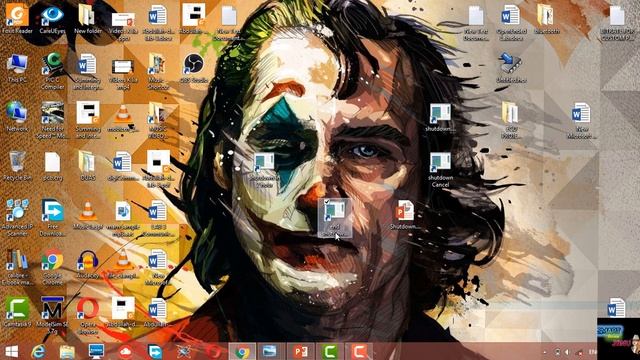Switch to the green Camtasia taskbar window

coord(329,351)
